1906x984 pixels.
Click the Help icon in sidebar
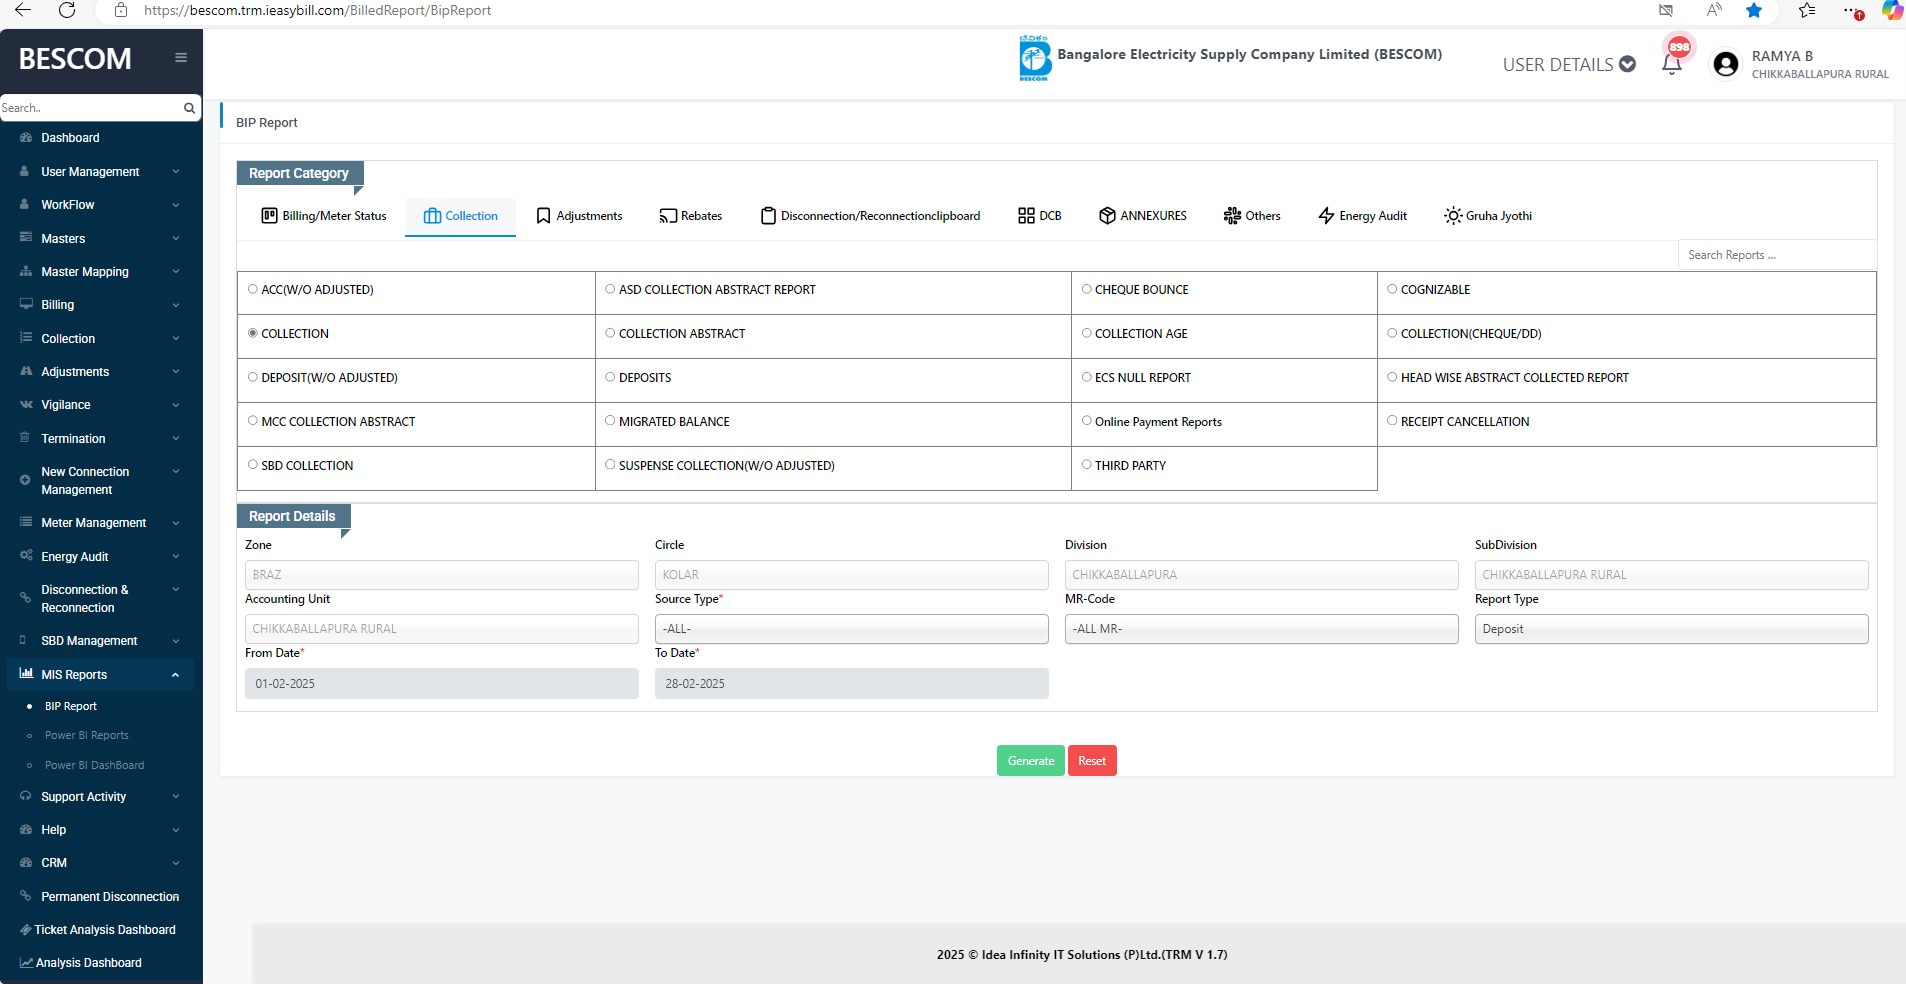pyautogui.click(x=26, y=830)
